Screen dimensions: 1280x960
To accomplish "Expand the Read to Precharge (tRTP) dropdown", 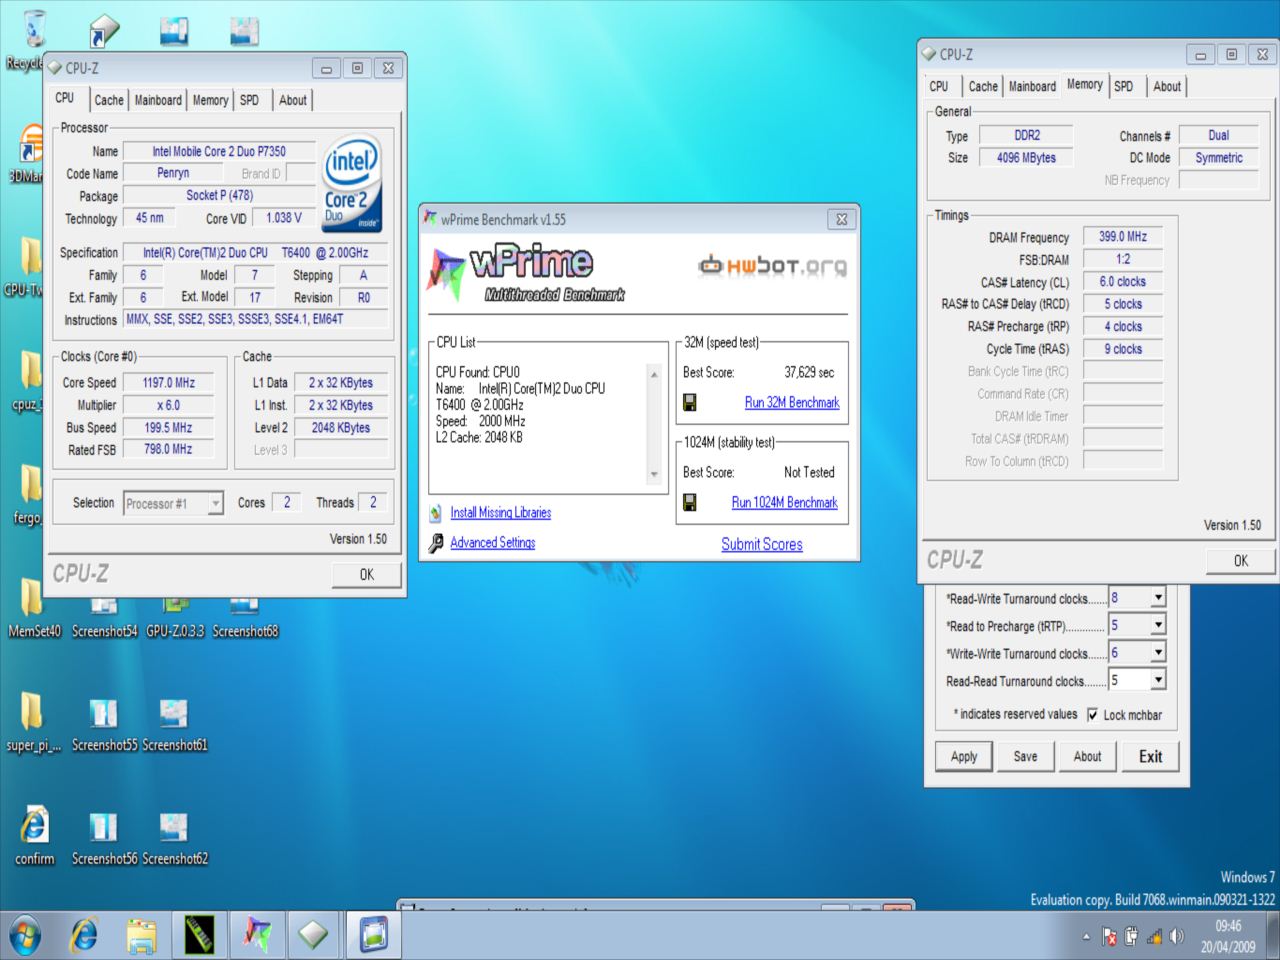I will [1158, 625].
